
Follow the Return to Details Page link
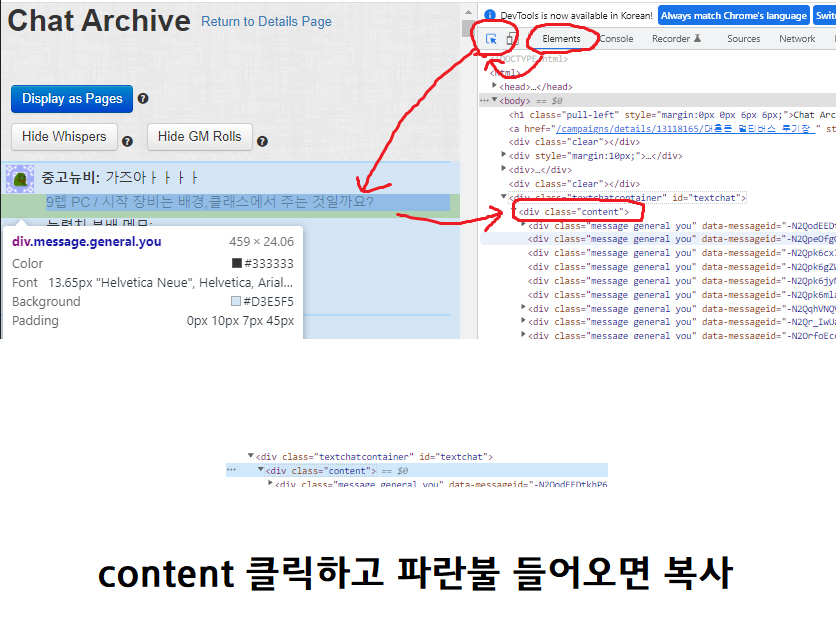click(x=266, y=21)
